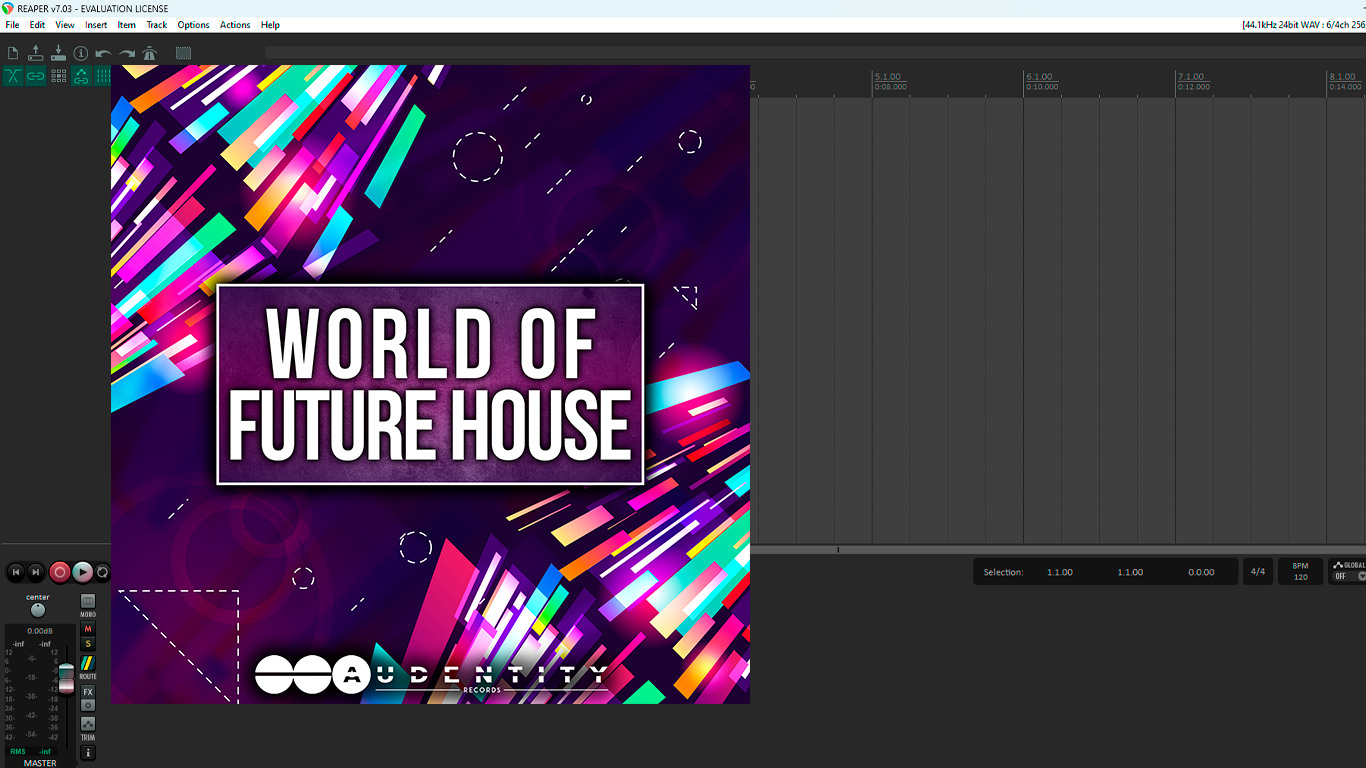This screenshot has width=1366, height=768.
Task: Toggle envelope points move with items icon
Action: pyautogui.click(x=81, y=76)
